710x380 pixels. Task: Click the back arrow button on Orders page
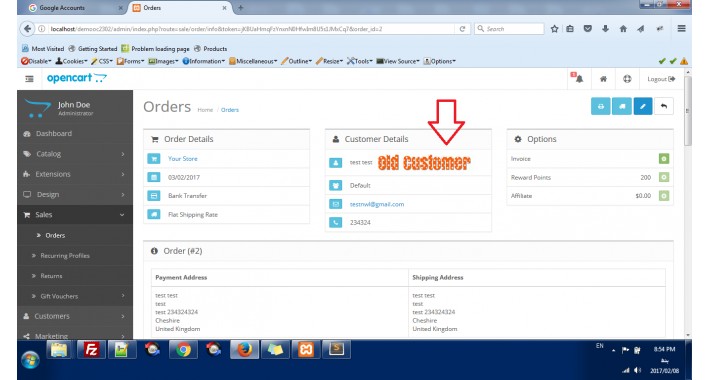point(664,106)
